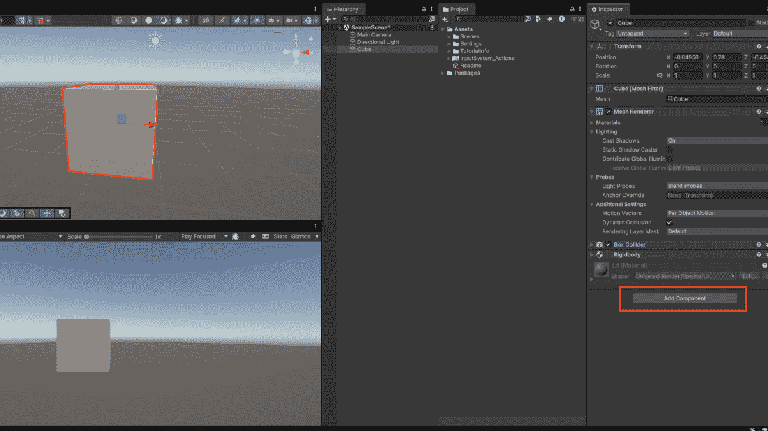Lock the Hierarchy panel with the padlock icon
768x431 pixels.
point(424,9)
